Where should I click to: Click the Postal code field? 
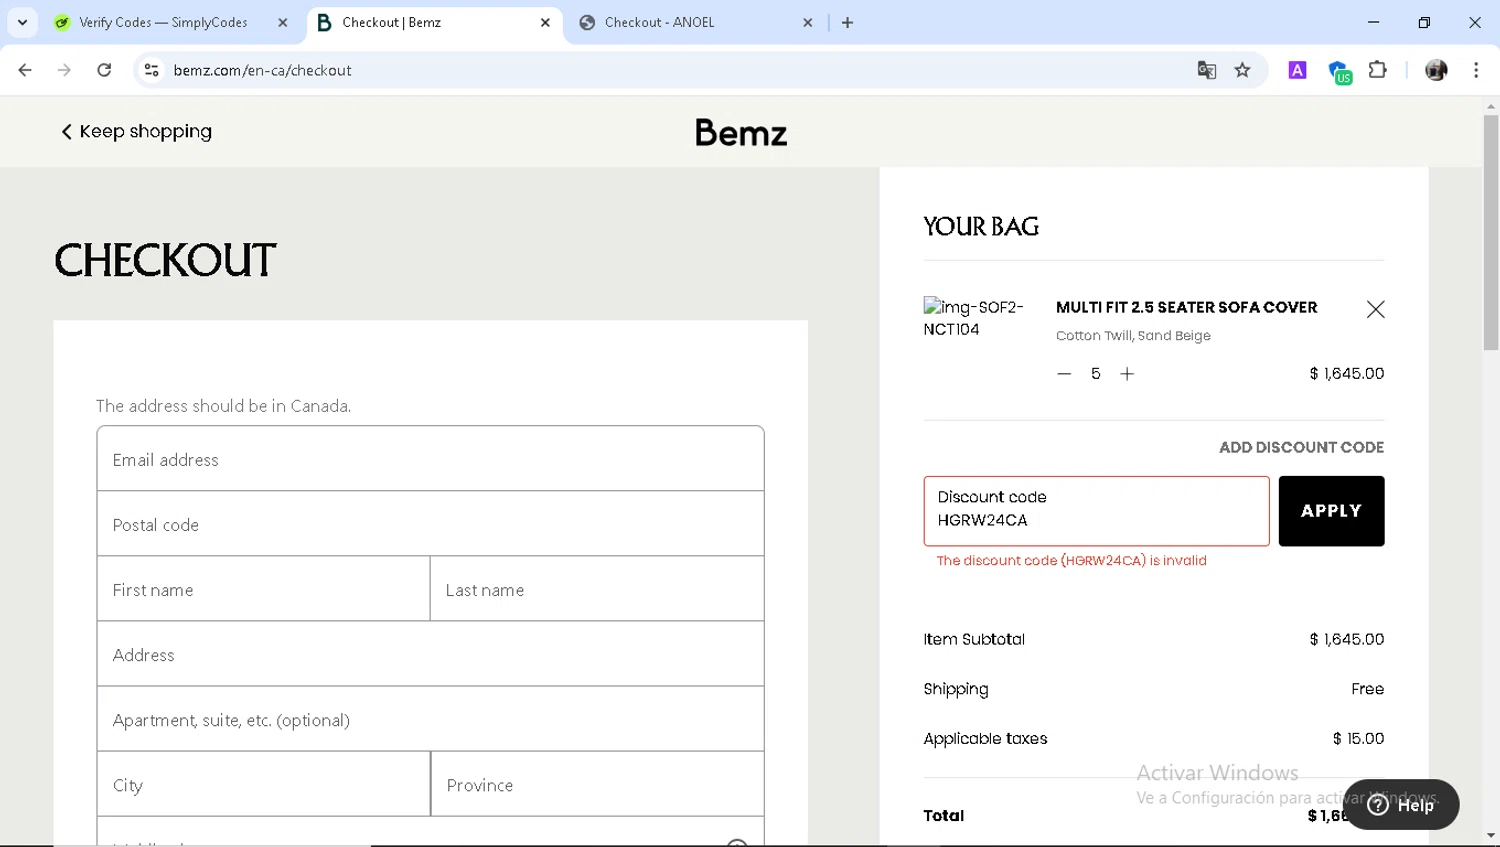(x=430, y=524)
